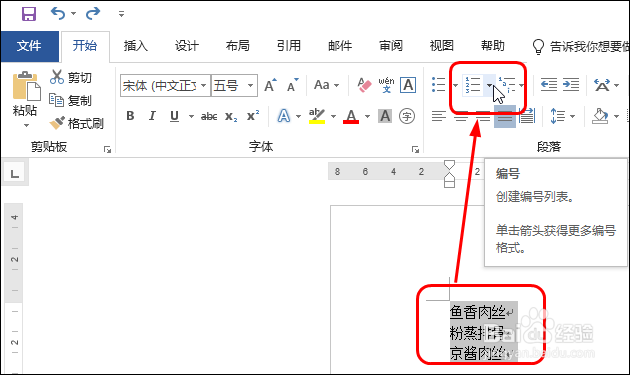This screenshot has width=630, height=375.
Task: Increase font size with the grow font icon
Action: (x=270, y=85)
